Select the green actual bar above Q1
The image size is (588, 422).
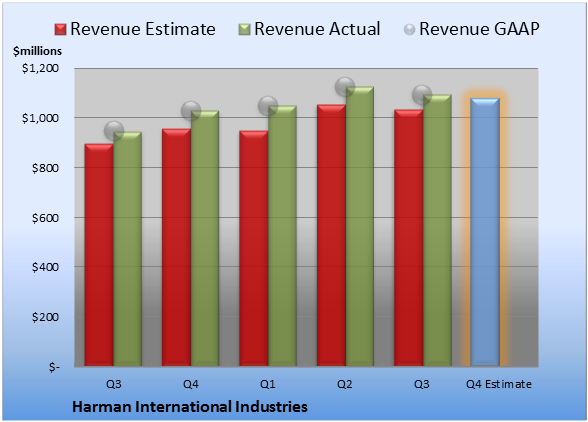282,236
